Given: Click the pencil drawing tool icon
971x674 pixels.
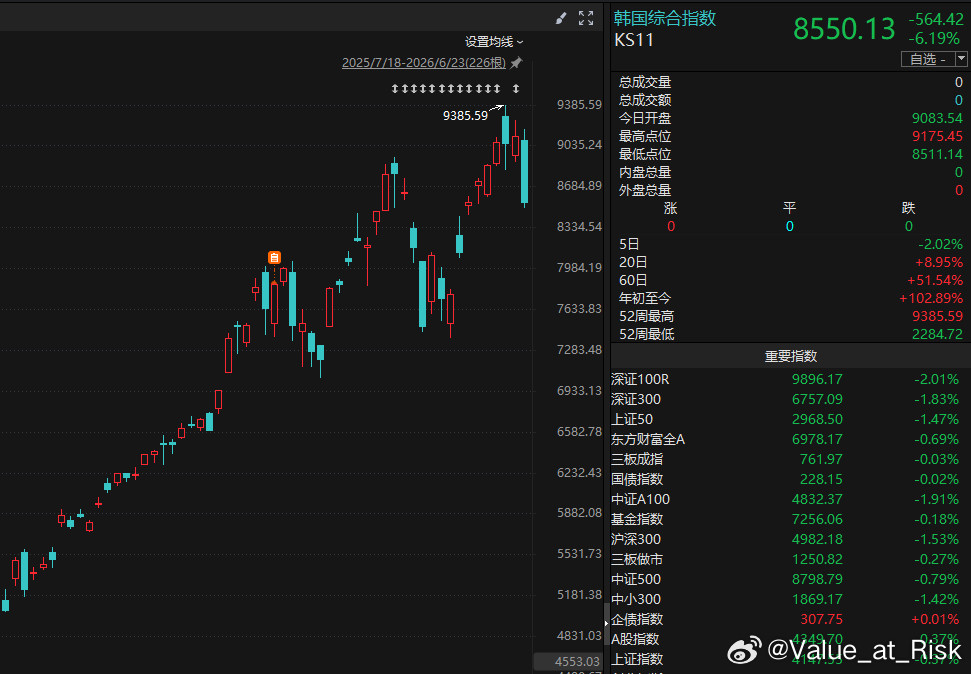Looking at the screenshot, I should point(561,18).
